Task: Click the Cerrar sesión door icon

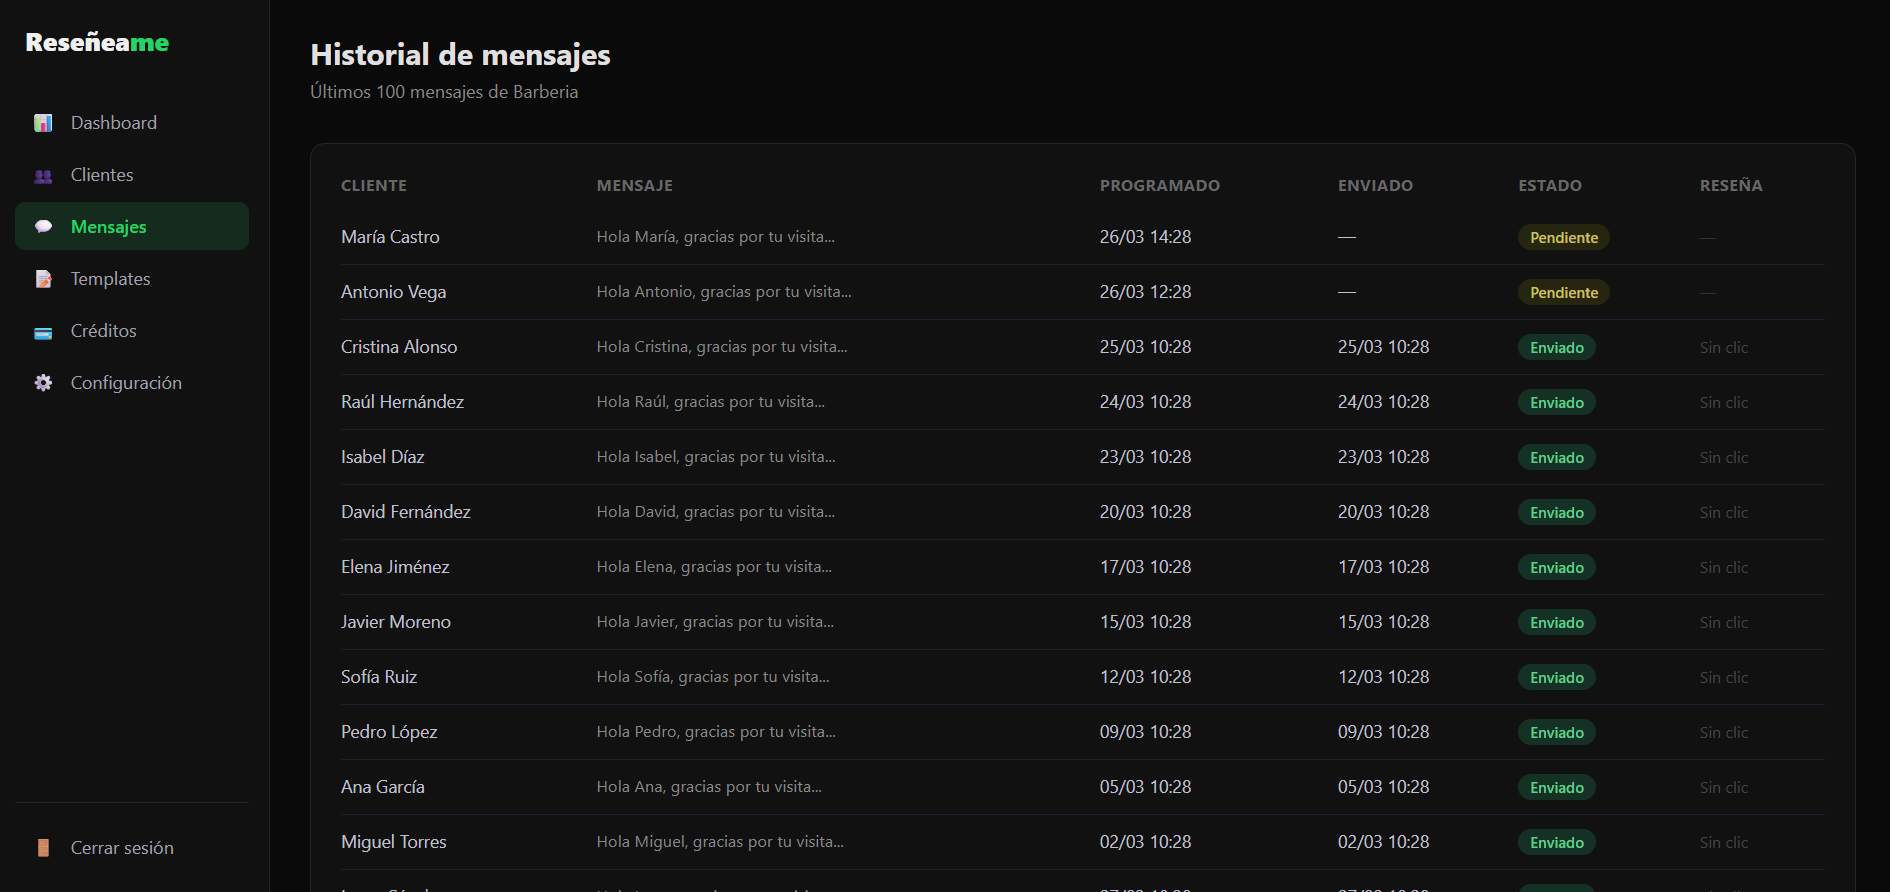Action: [43, 848]
